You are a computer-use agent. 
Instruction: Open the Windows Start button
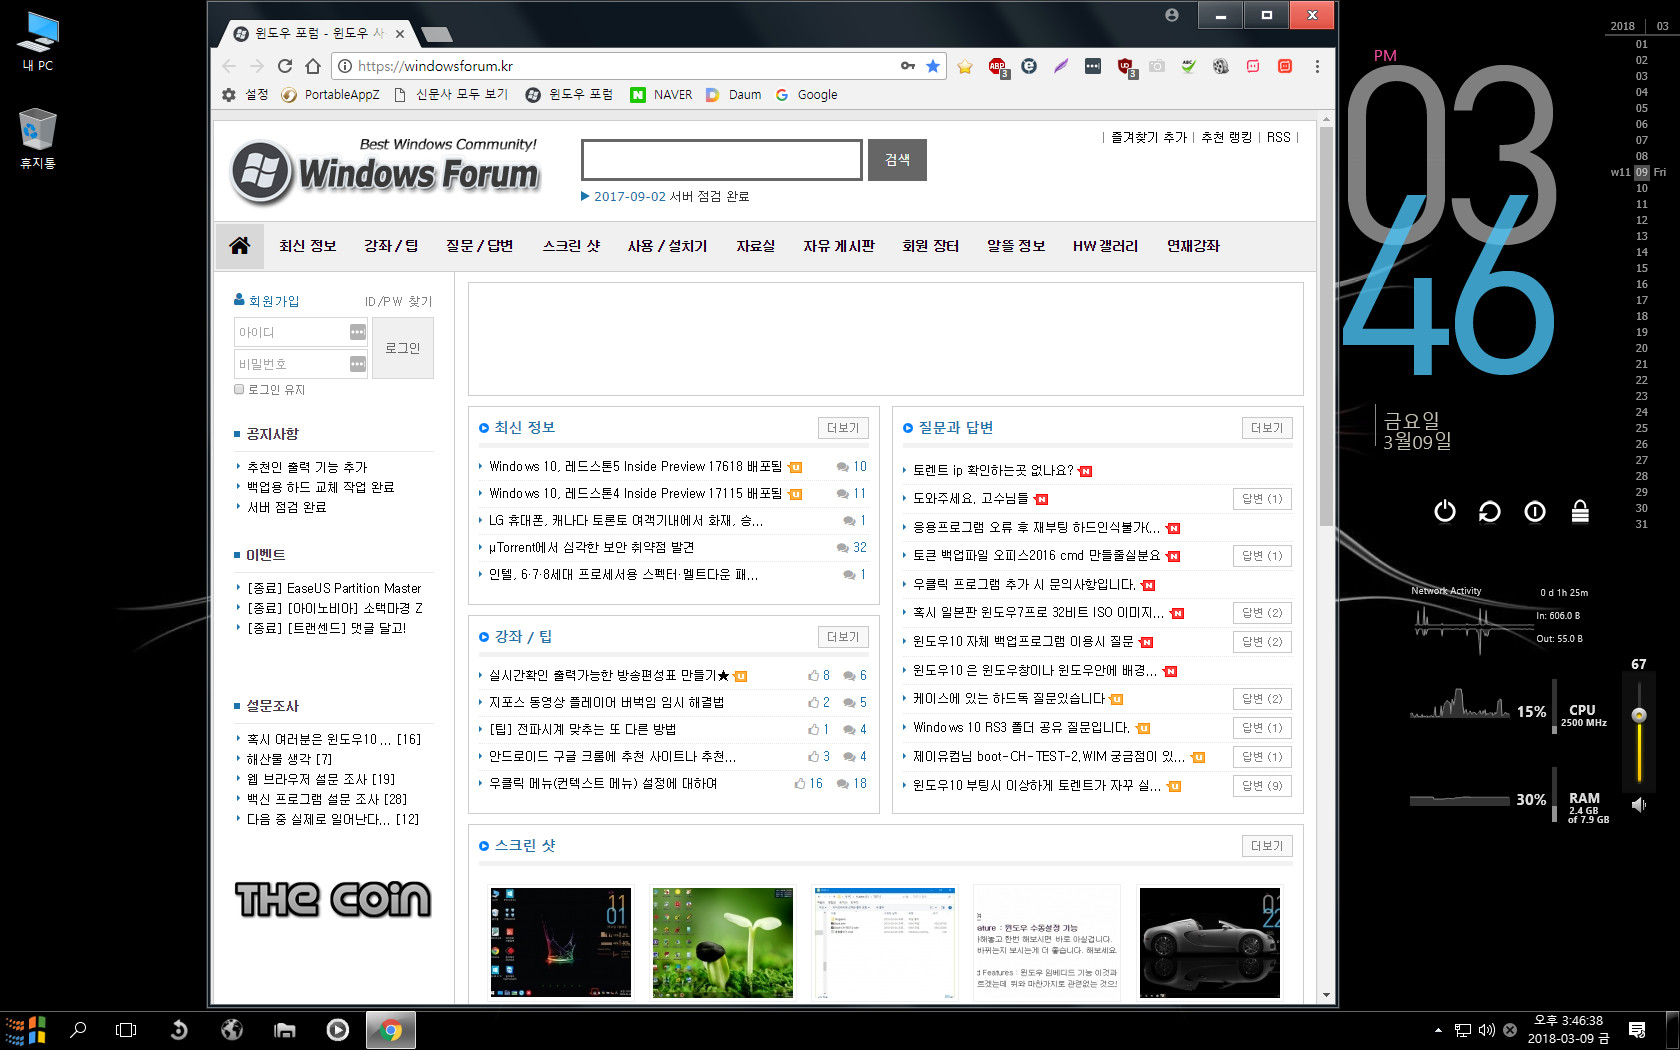click(27, 1030)
